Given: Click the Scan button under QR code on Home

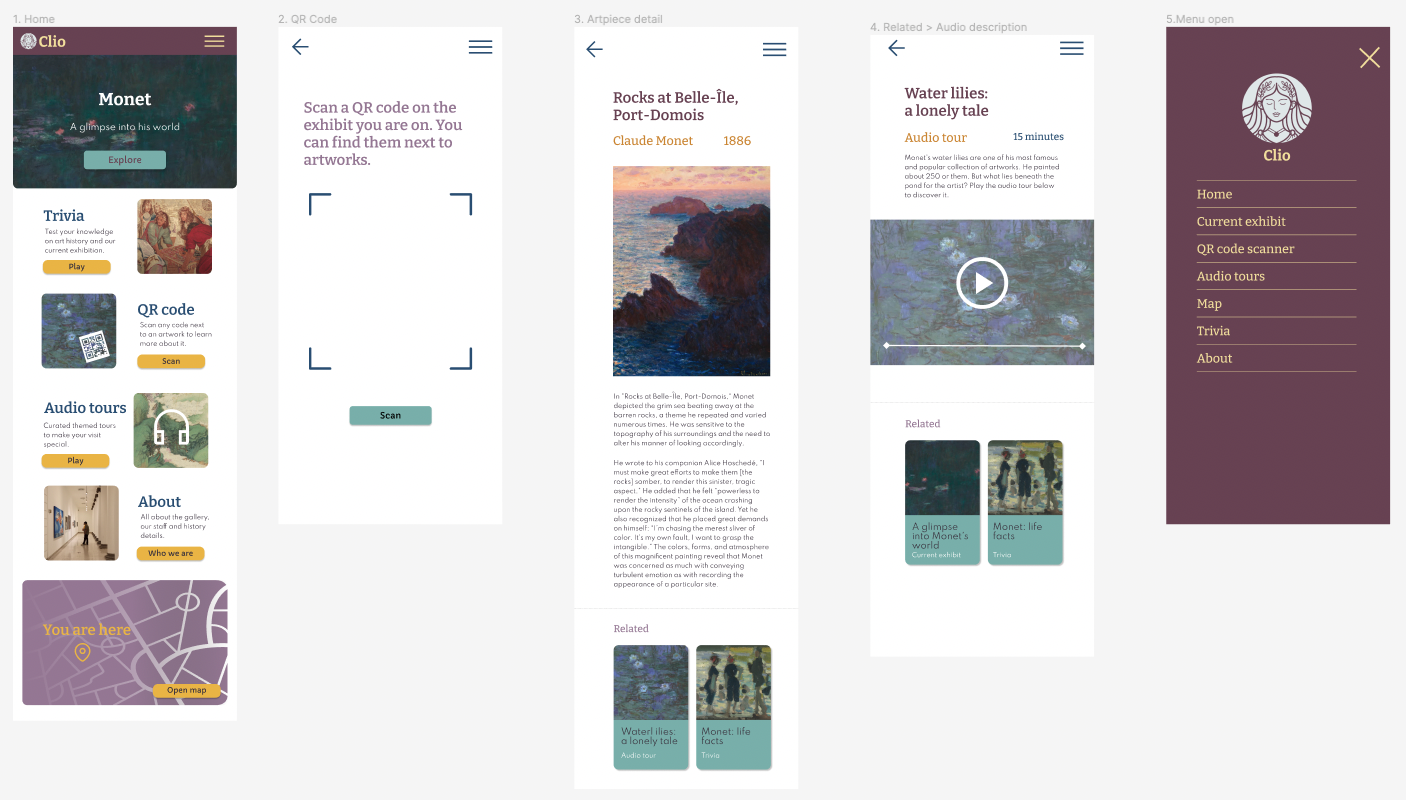Looking at the screenshot, I should pyautogui.click(x=171, y=361).
